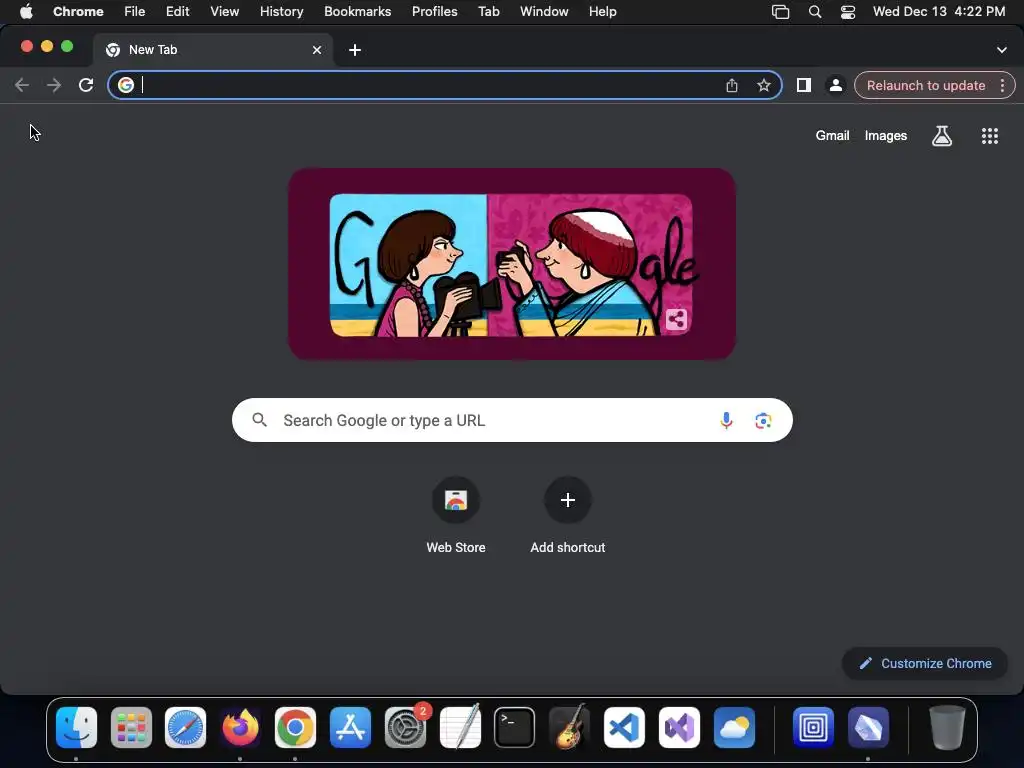Open the Gmail link
This screenshot has height=768, width=1024.
pos(833,136)
